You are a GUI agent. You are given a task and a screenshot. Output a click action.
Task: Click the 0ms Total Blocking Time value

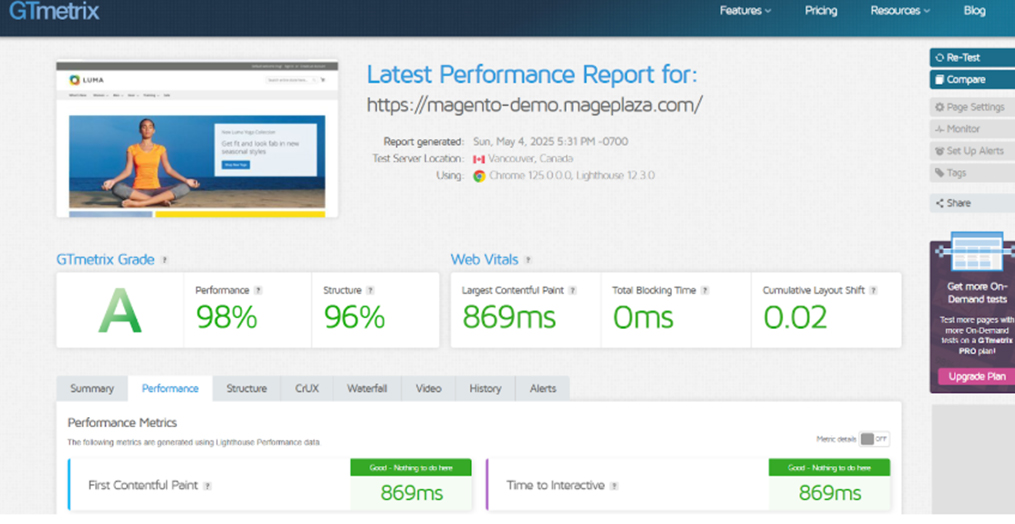pyautogui.click(x=643, y=317)
